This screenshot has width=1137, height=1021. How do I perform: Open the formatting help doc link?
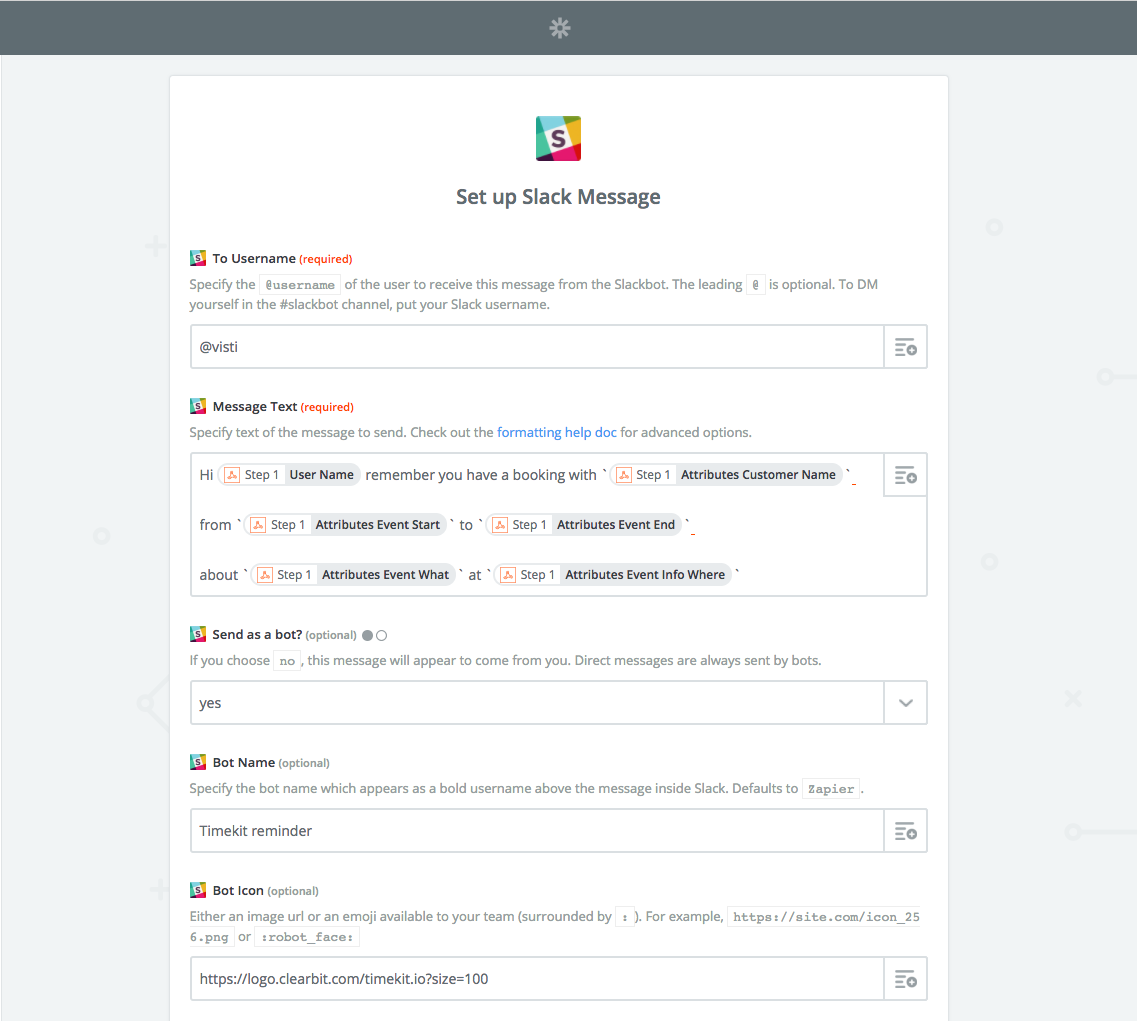[557, 432]
